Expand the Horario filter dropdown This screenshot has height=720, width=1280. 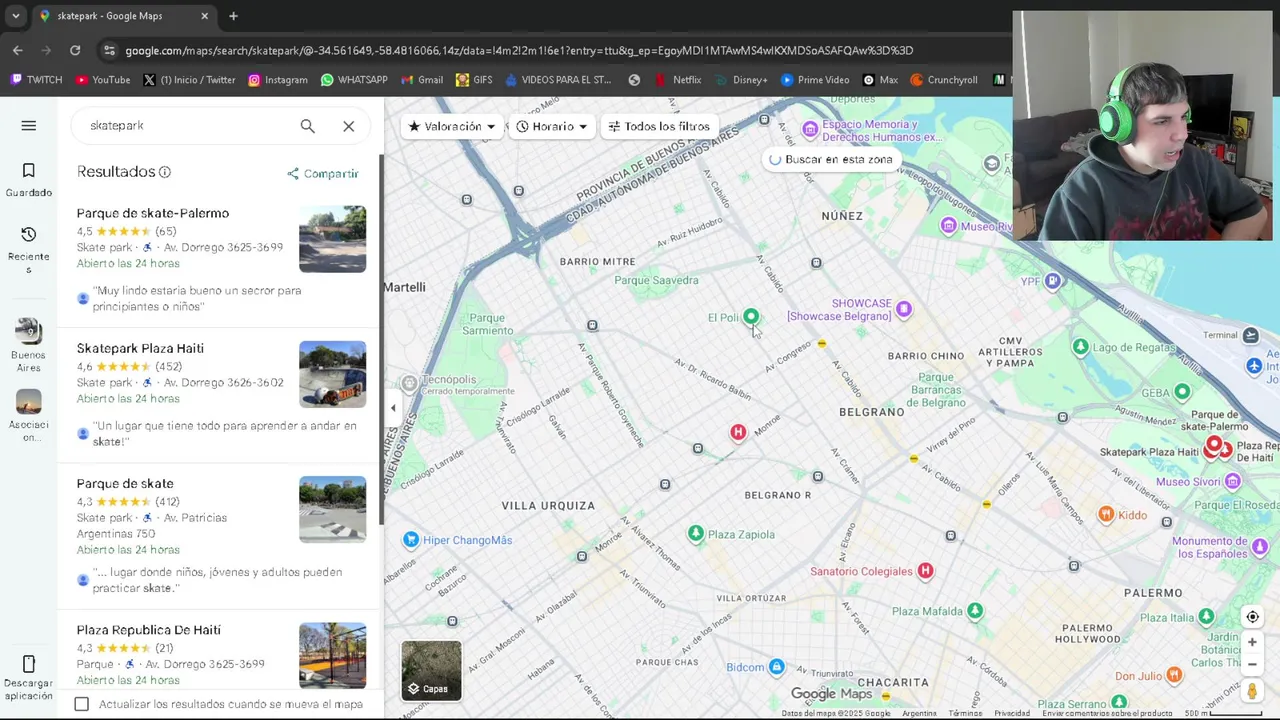[x=552, y=127]
